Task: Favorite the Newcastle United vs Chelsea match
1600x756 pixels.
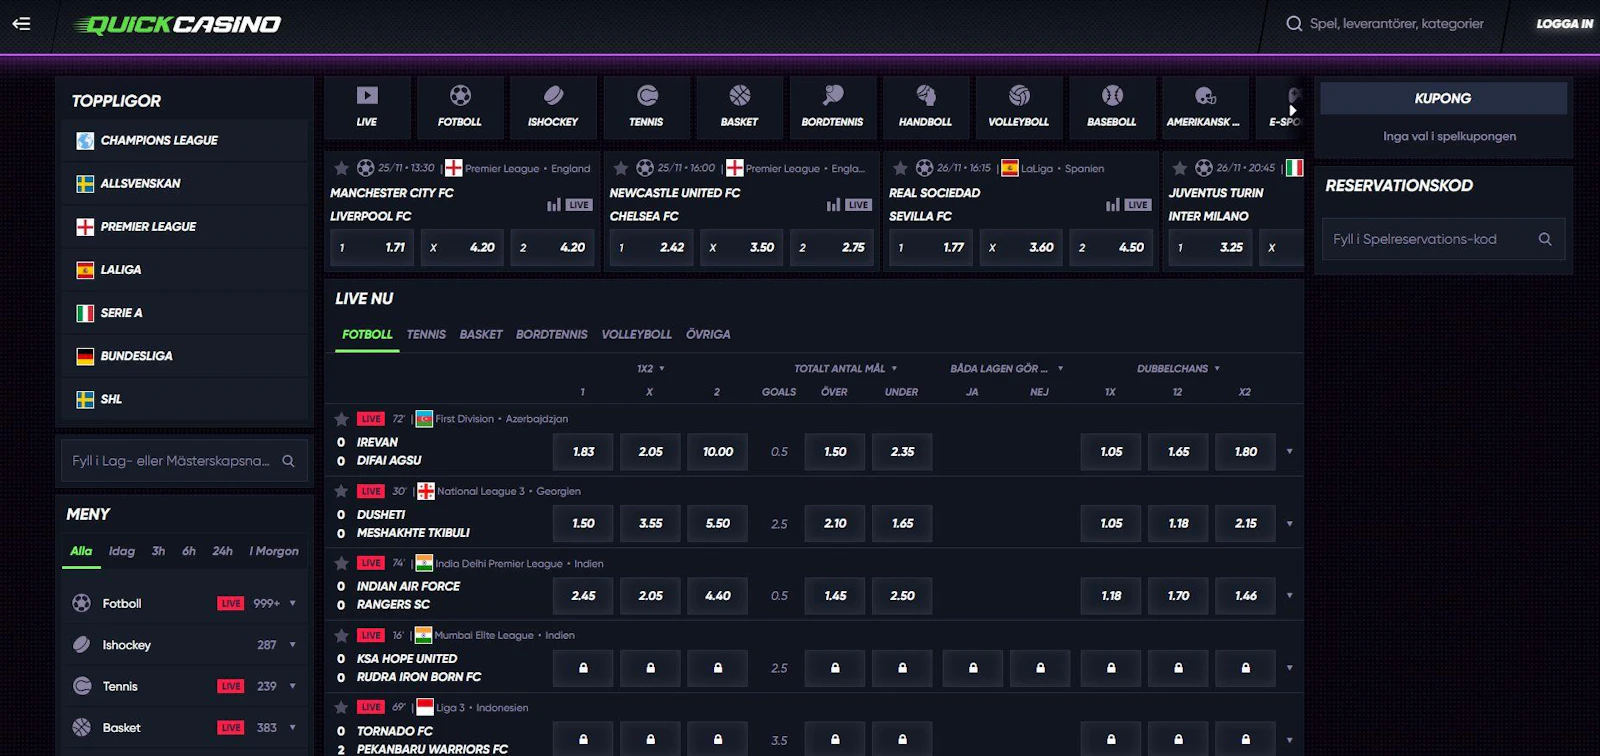Action: coord(620,168)
